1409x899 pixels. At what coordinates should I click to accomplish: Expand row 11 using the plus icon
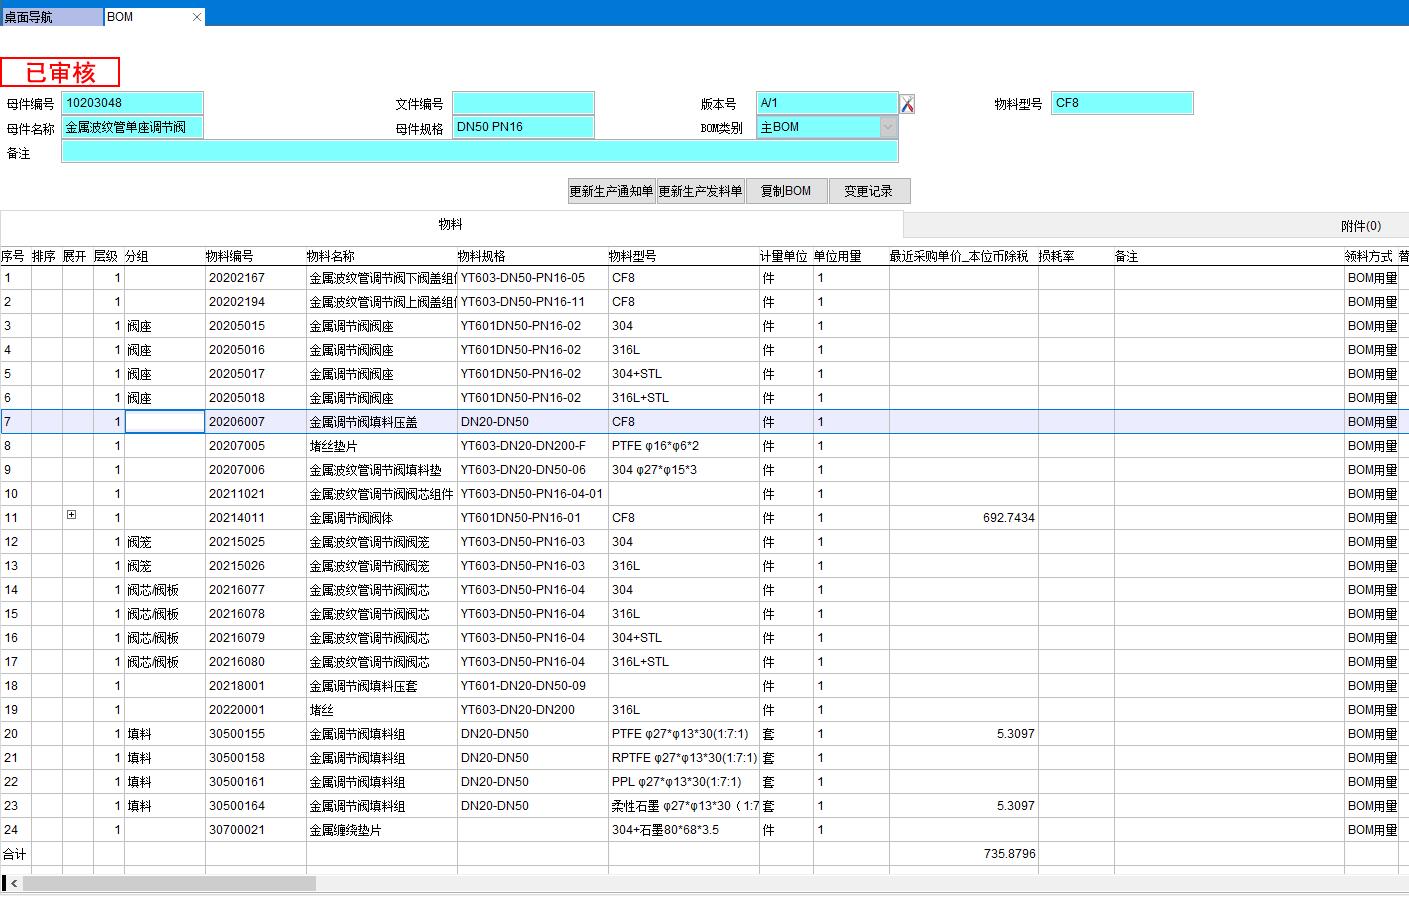pos(71,515)
